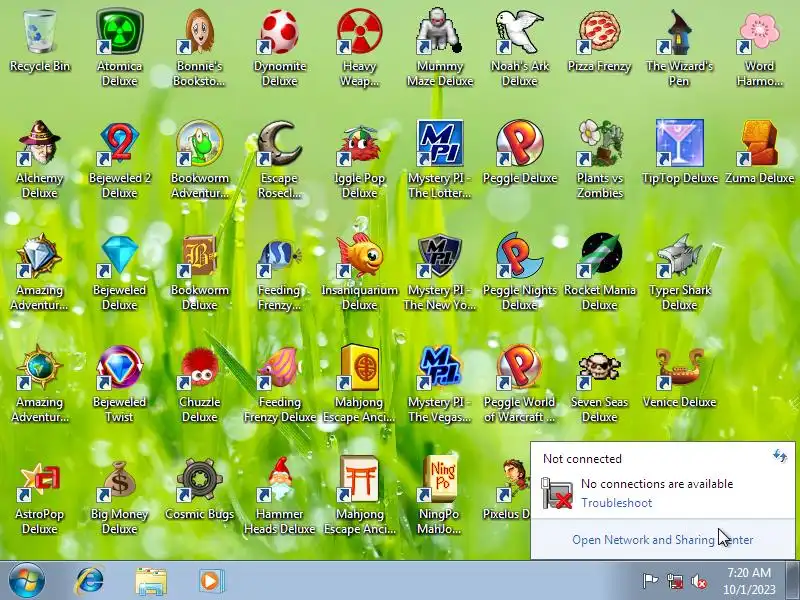Click the Action Center flag icon

649,581
